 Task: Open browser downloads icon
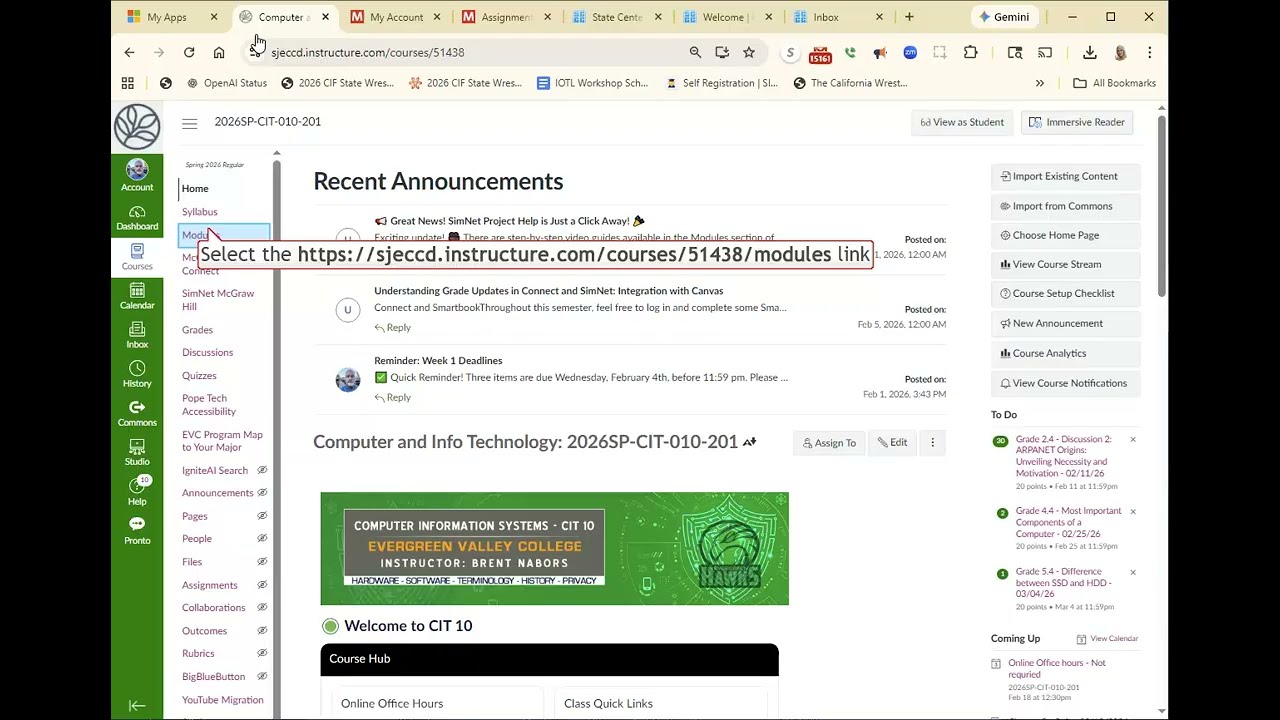1090,52
